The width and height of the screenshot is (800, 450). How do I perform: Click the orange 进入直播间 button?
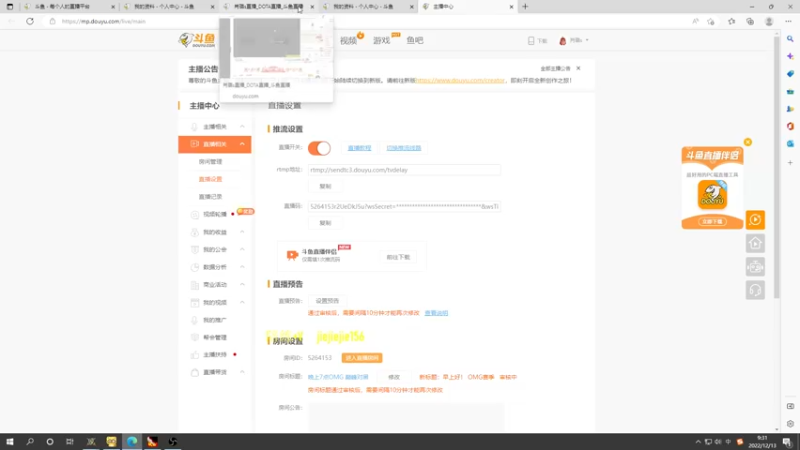pos(362,358)
